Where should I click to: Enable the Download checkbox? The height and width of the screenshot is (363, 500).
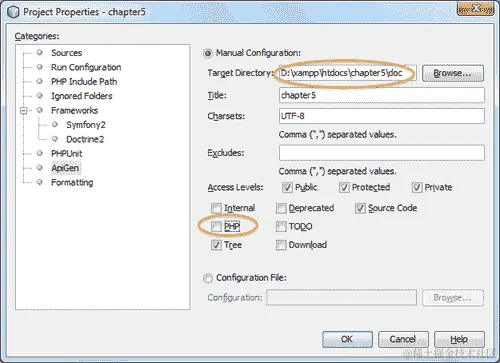[281, 245]
